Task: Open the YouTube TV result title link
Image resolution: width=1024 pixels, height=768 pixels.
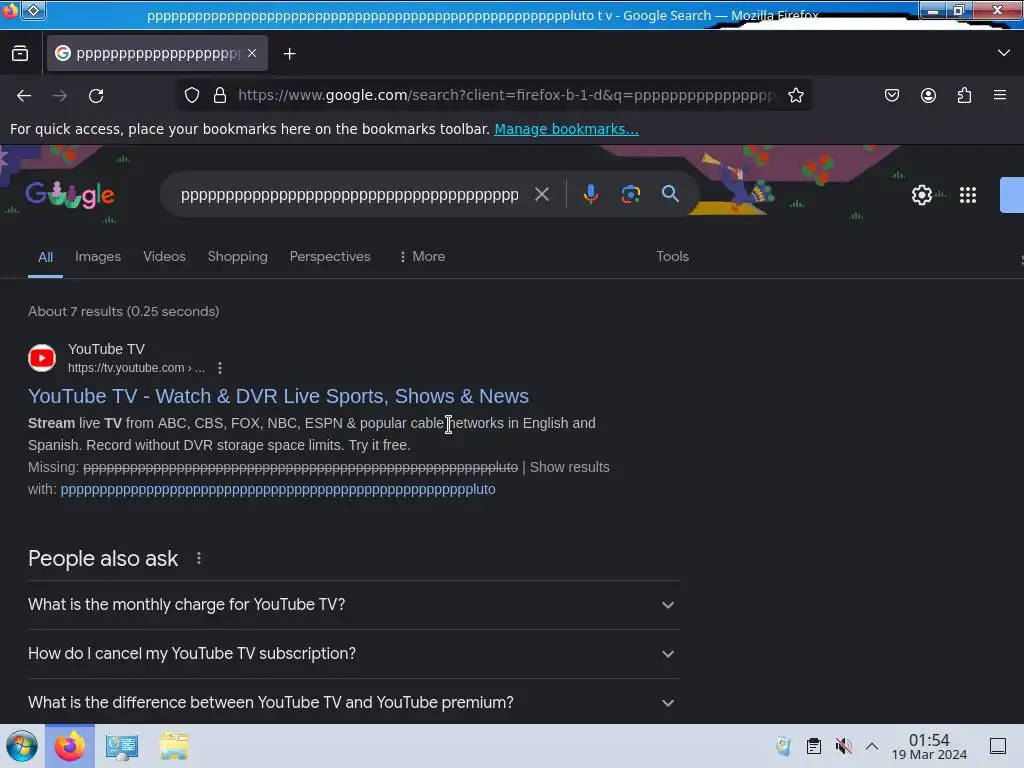Action: 278,396
